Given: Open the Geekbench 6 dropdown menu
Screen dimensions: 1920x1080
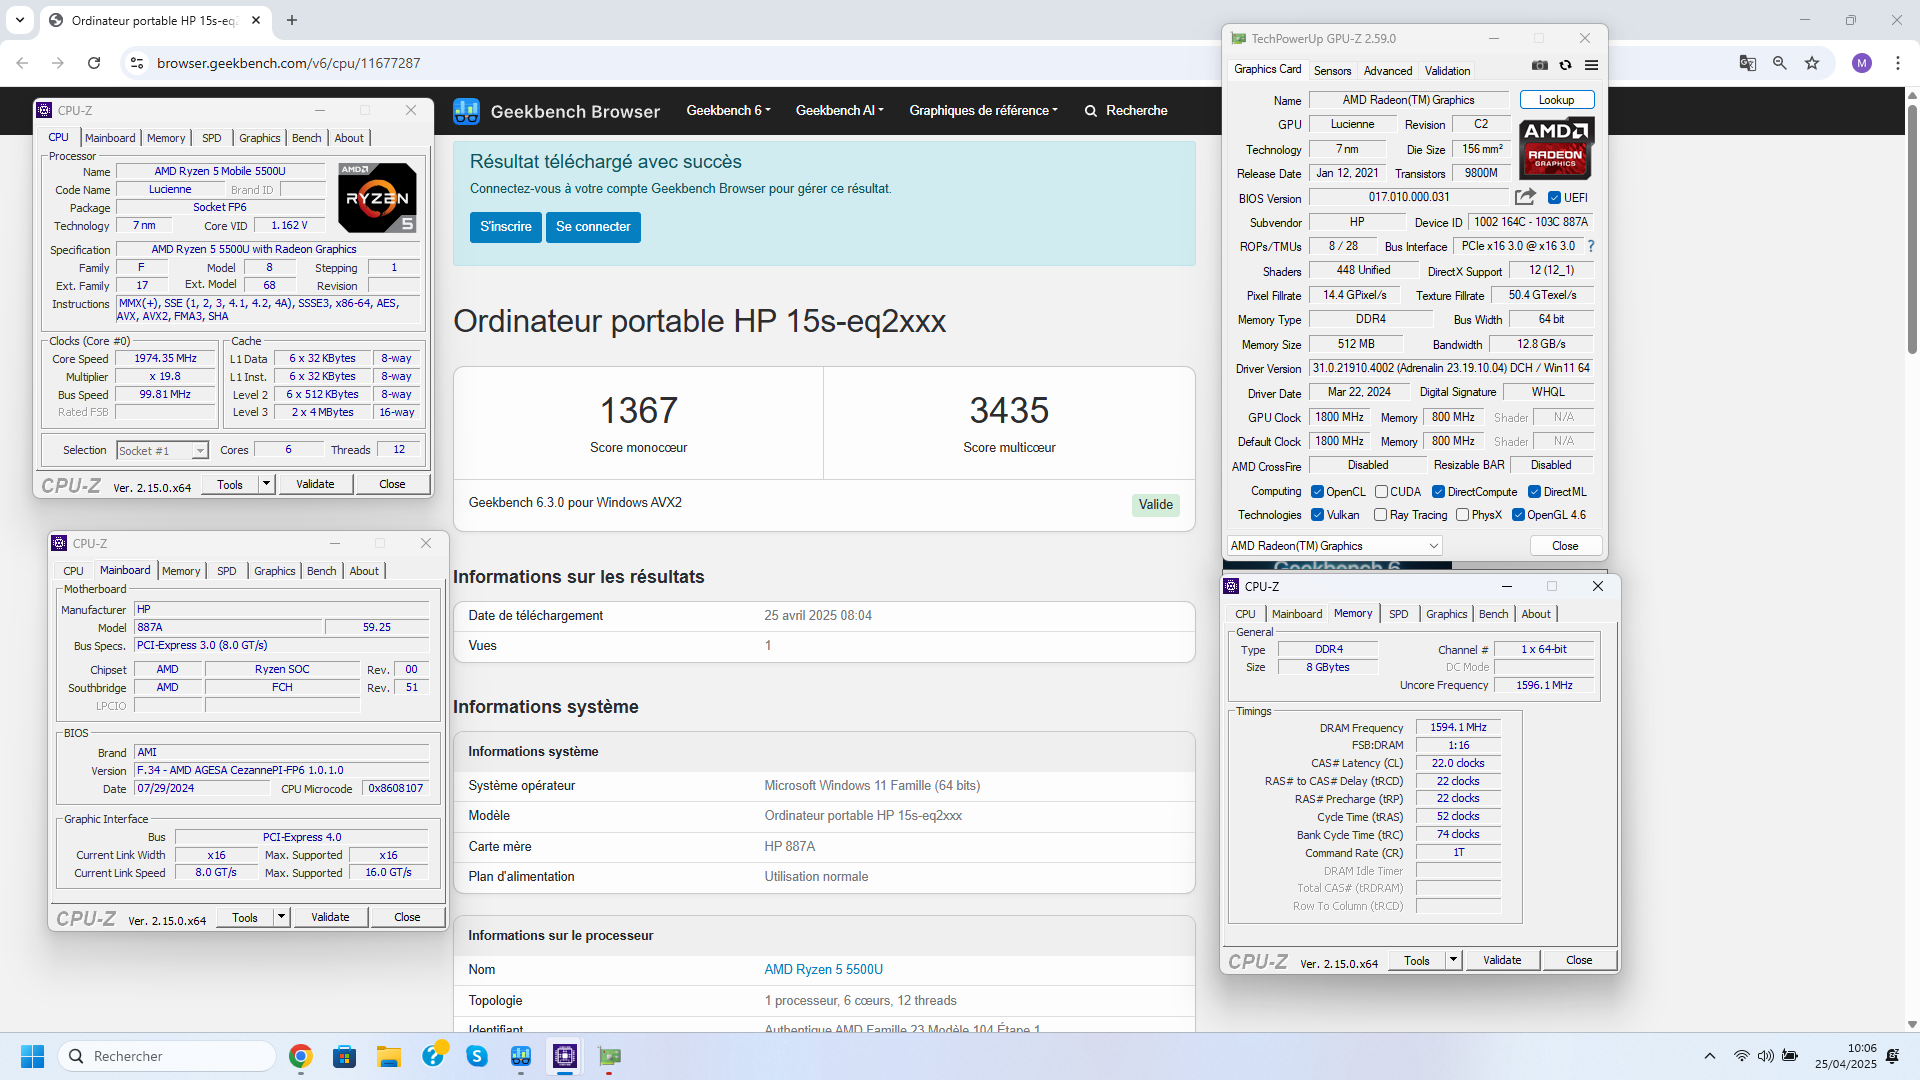Looking at the screenshot, I should point(728,111).
